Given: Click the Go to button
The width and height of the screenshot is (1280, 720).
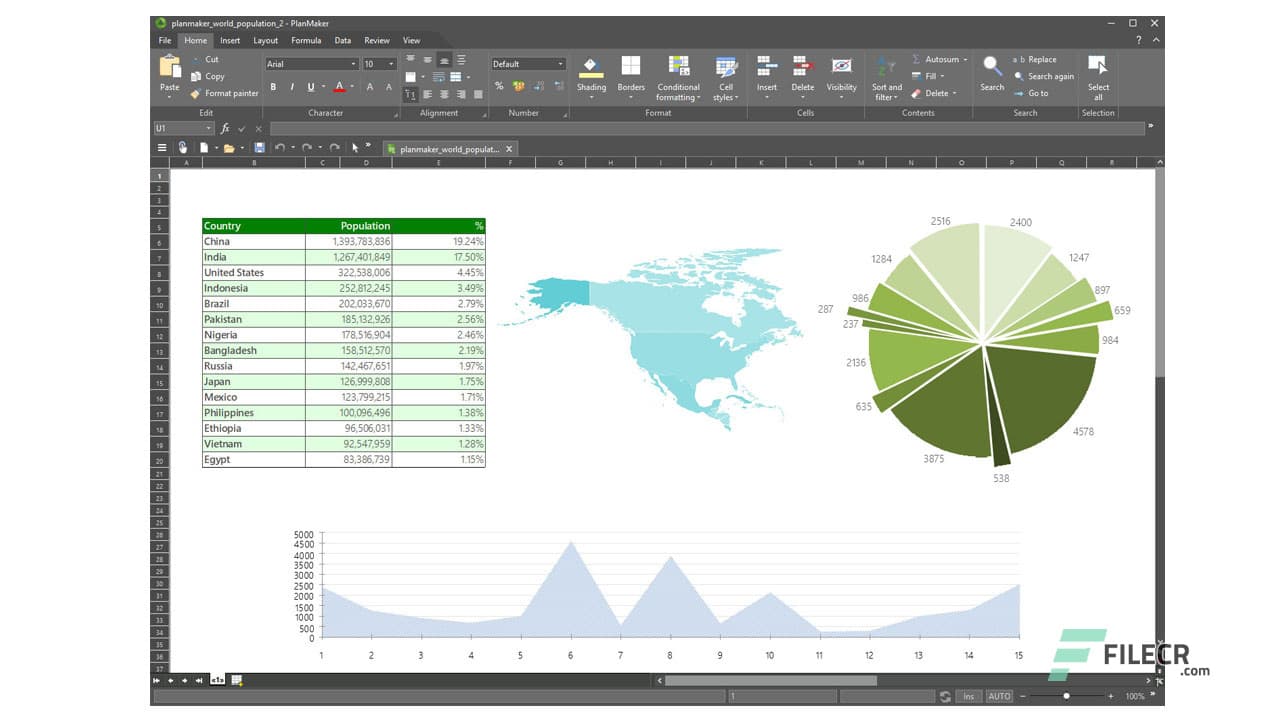Looking at the screenshot, I should [1037, 93].
